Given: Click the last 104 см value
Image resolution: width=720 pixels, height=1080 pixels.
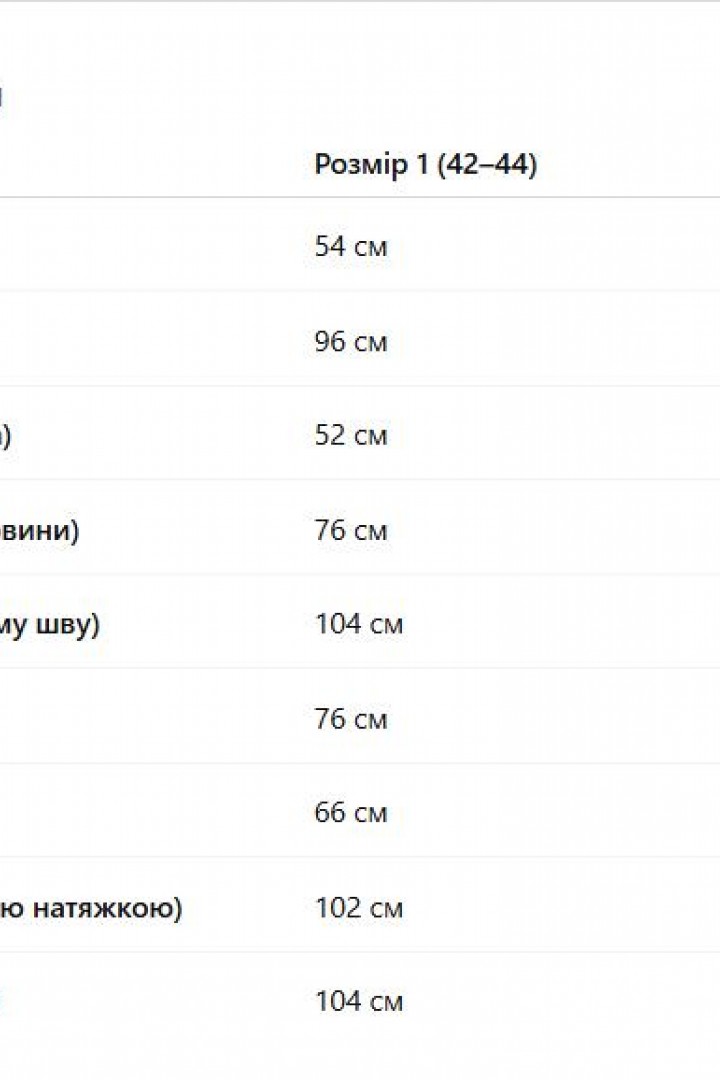Looking at the screenshot, I should (358, 1001).
